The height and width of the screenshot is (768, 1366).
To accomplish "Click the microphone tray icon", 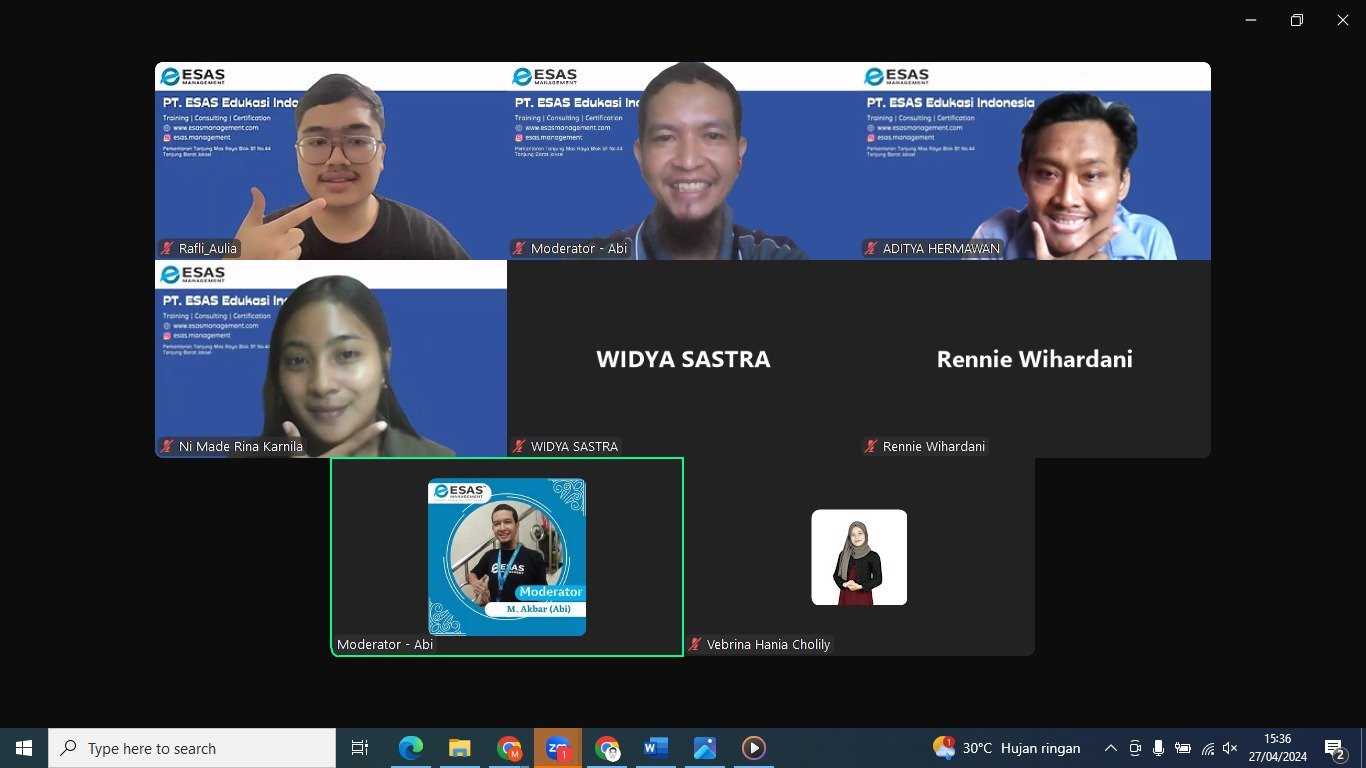I will point(1159,748).
